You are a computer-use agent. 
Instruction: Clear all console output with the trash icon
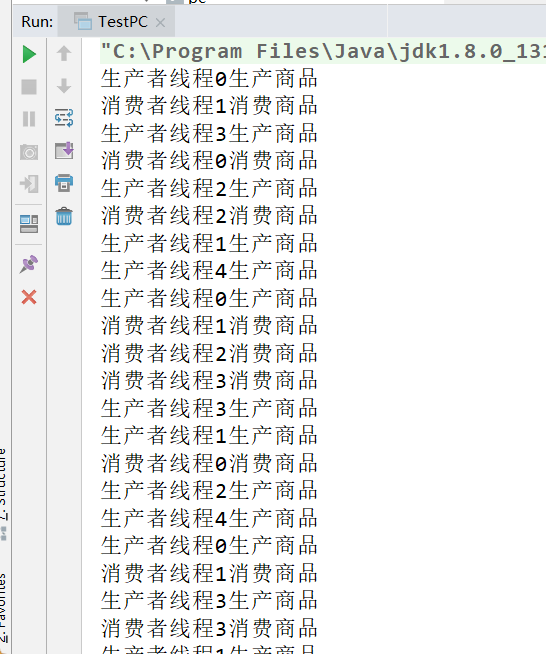click(64, 216)
